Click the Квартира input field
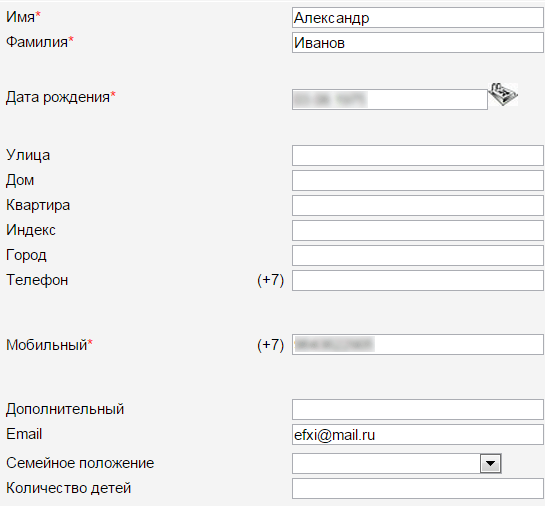The width and height of the screenshot is (545, 506). [x=418, y=205]
